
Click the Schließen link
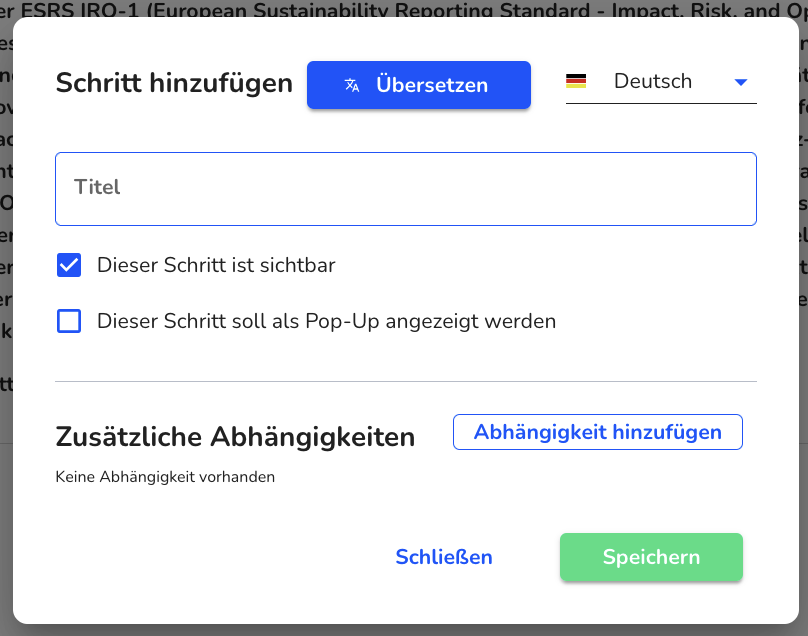pos(444,557)
